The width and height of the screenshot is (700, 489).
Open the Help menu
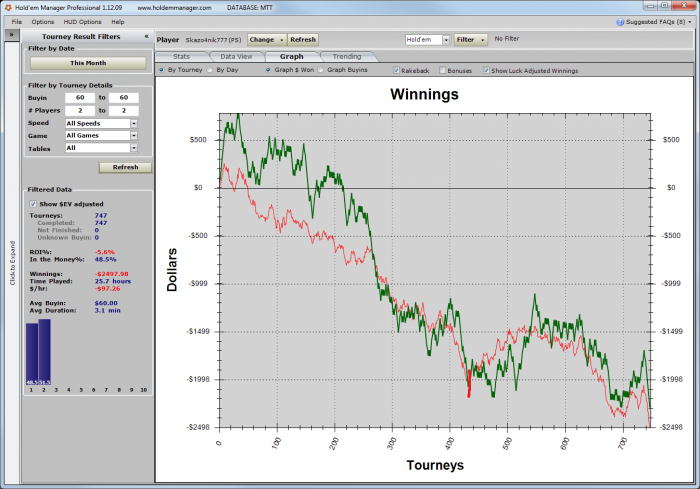tap(118, 22)
